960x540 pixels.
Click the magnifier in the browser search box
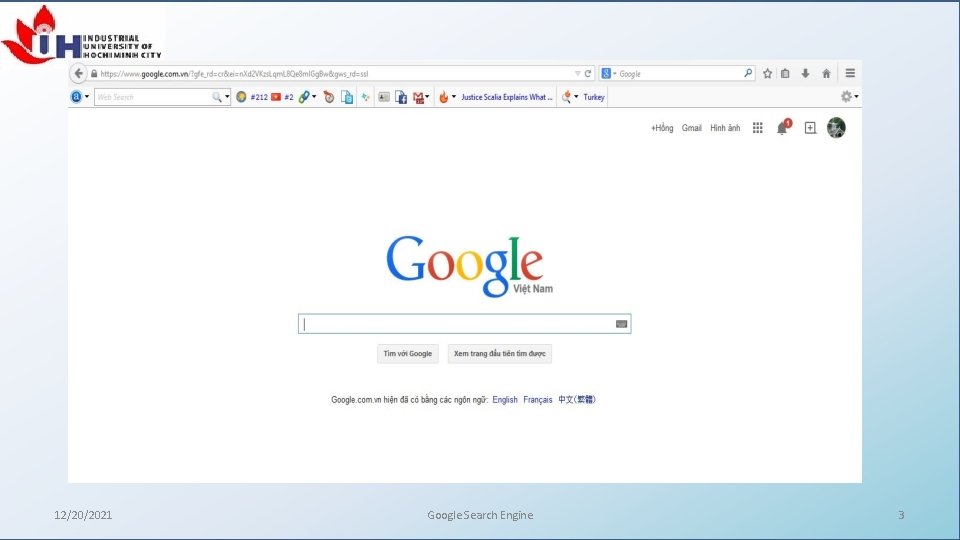point(748,73)
